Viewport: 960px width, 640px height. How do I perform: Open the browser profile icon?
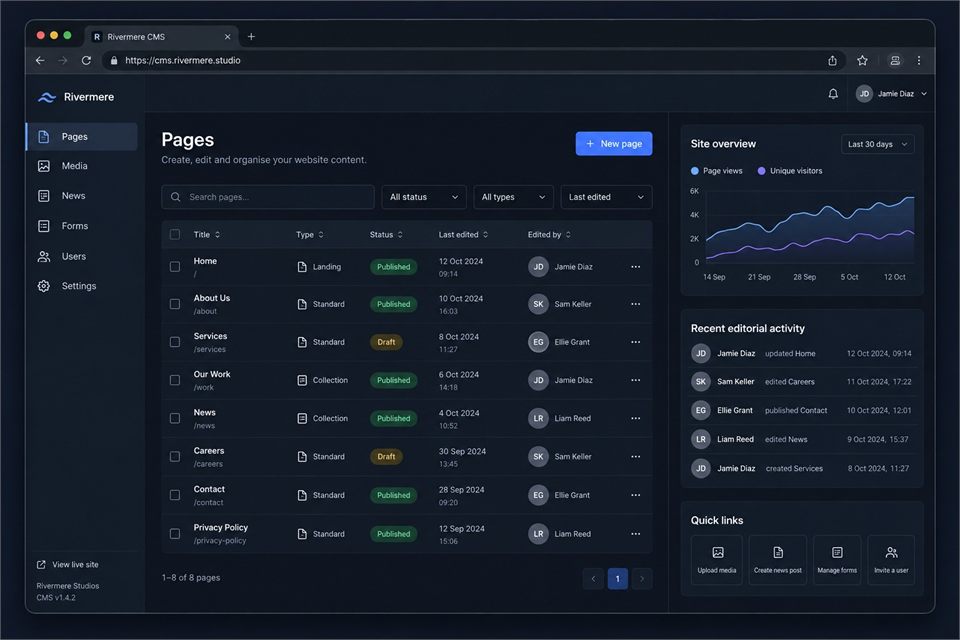894,60
